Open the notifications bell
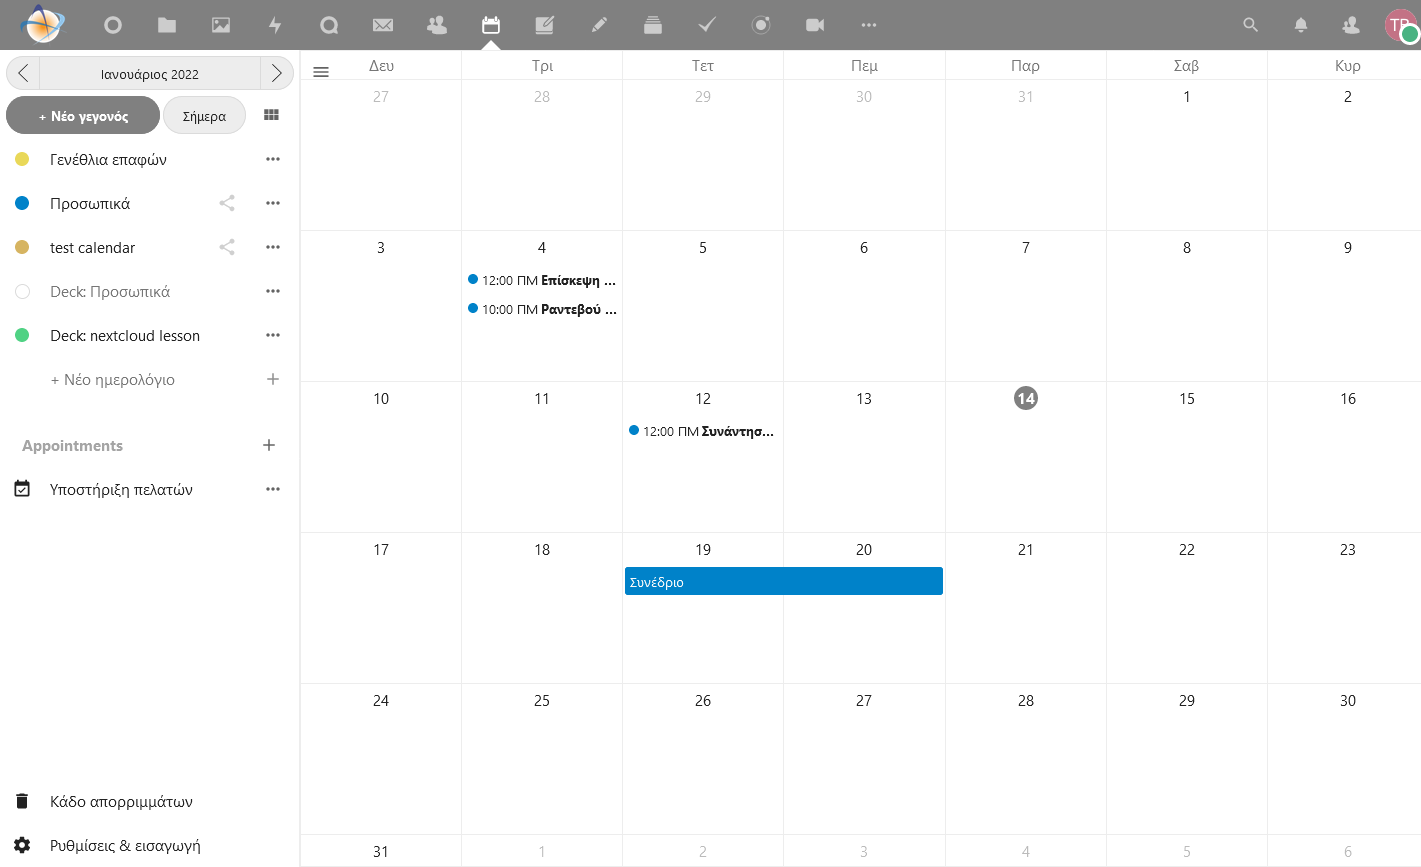 pos(1301,25)
